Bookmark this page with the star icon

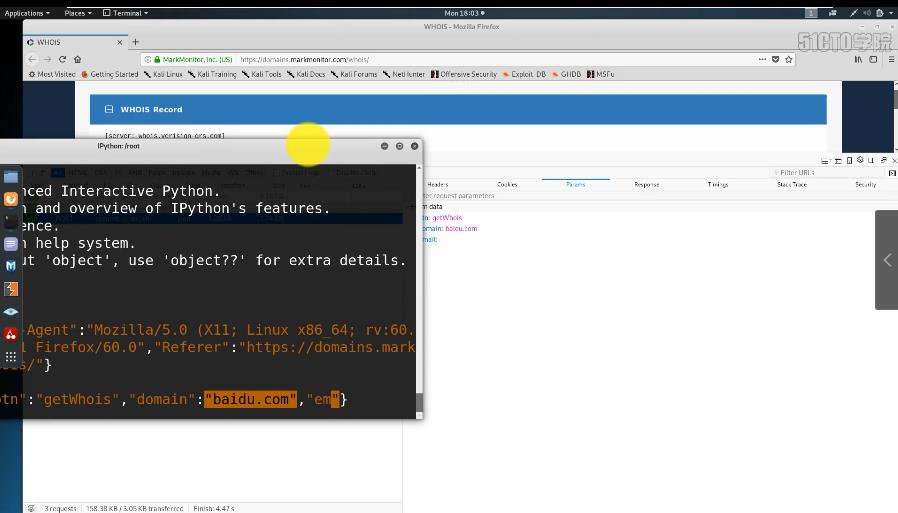pos(789,59)
